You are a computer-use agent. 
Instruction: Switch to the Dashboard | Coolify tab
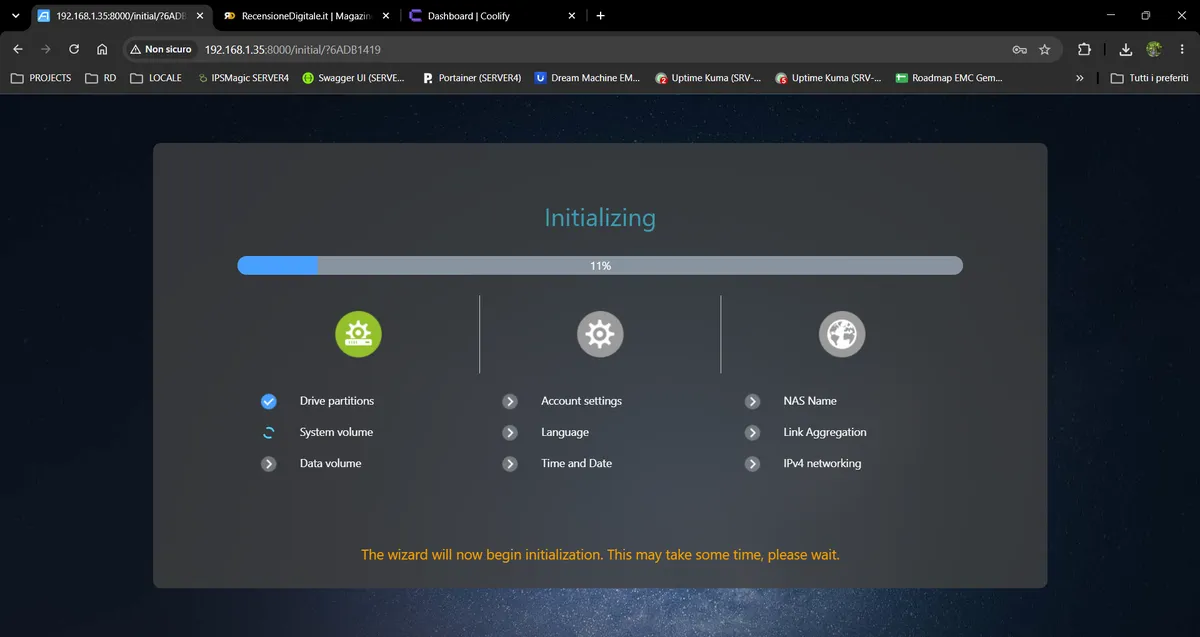point(493,16)
